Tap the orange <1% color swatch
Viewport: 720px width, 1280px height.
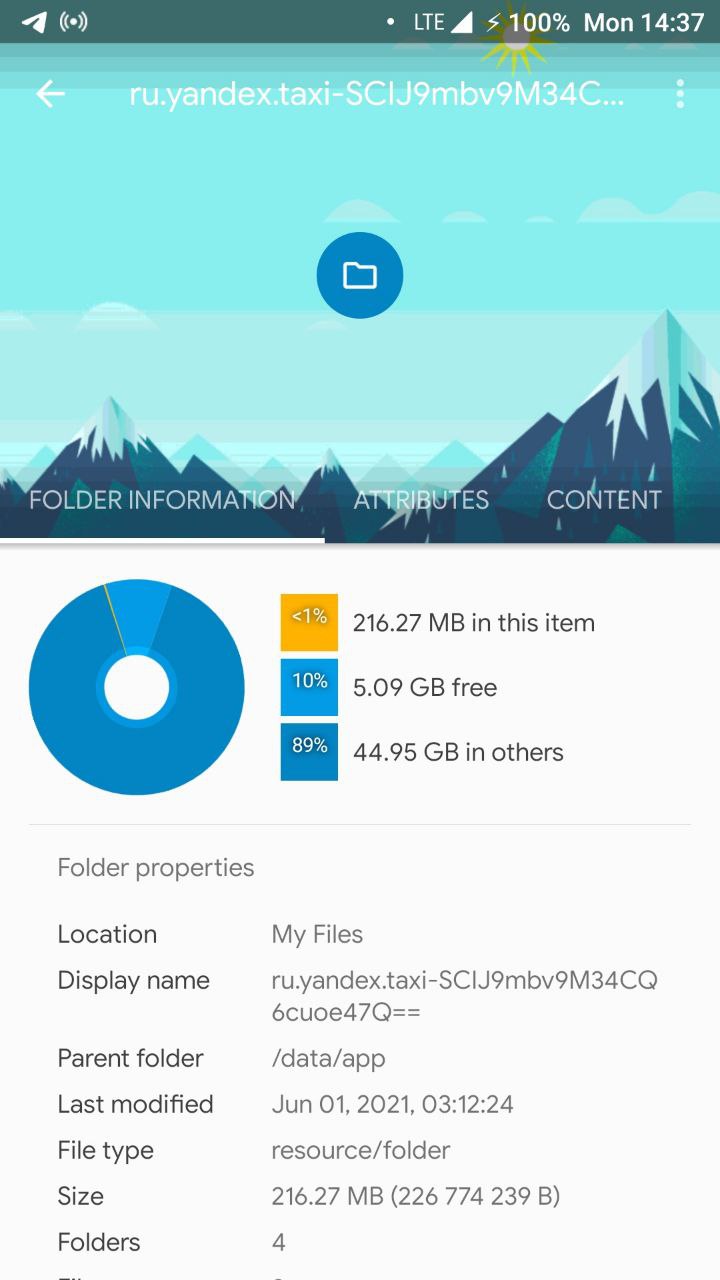[x=309, y=622]
